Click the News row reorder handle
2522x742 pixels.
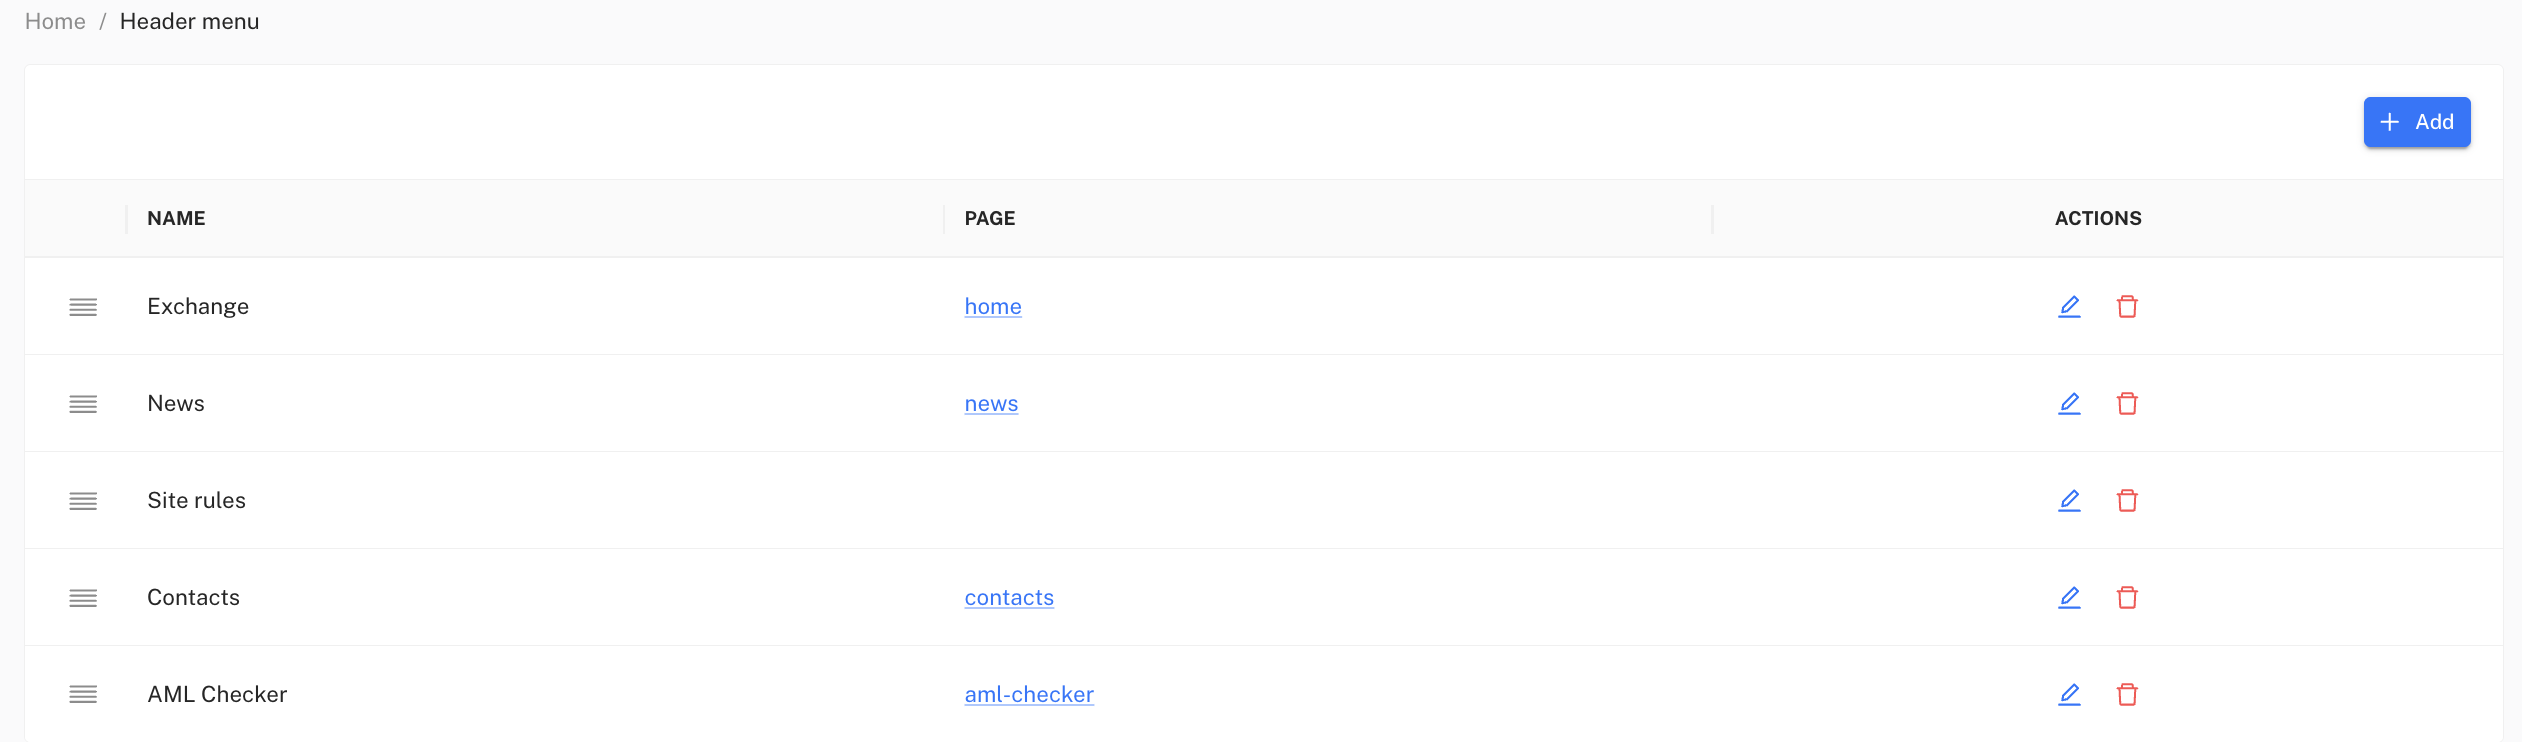83,404
